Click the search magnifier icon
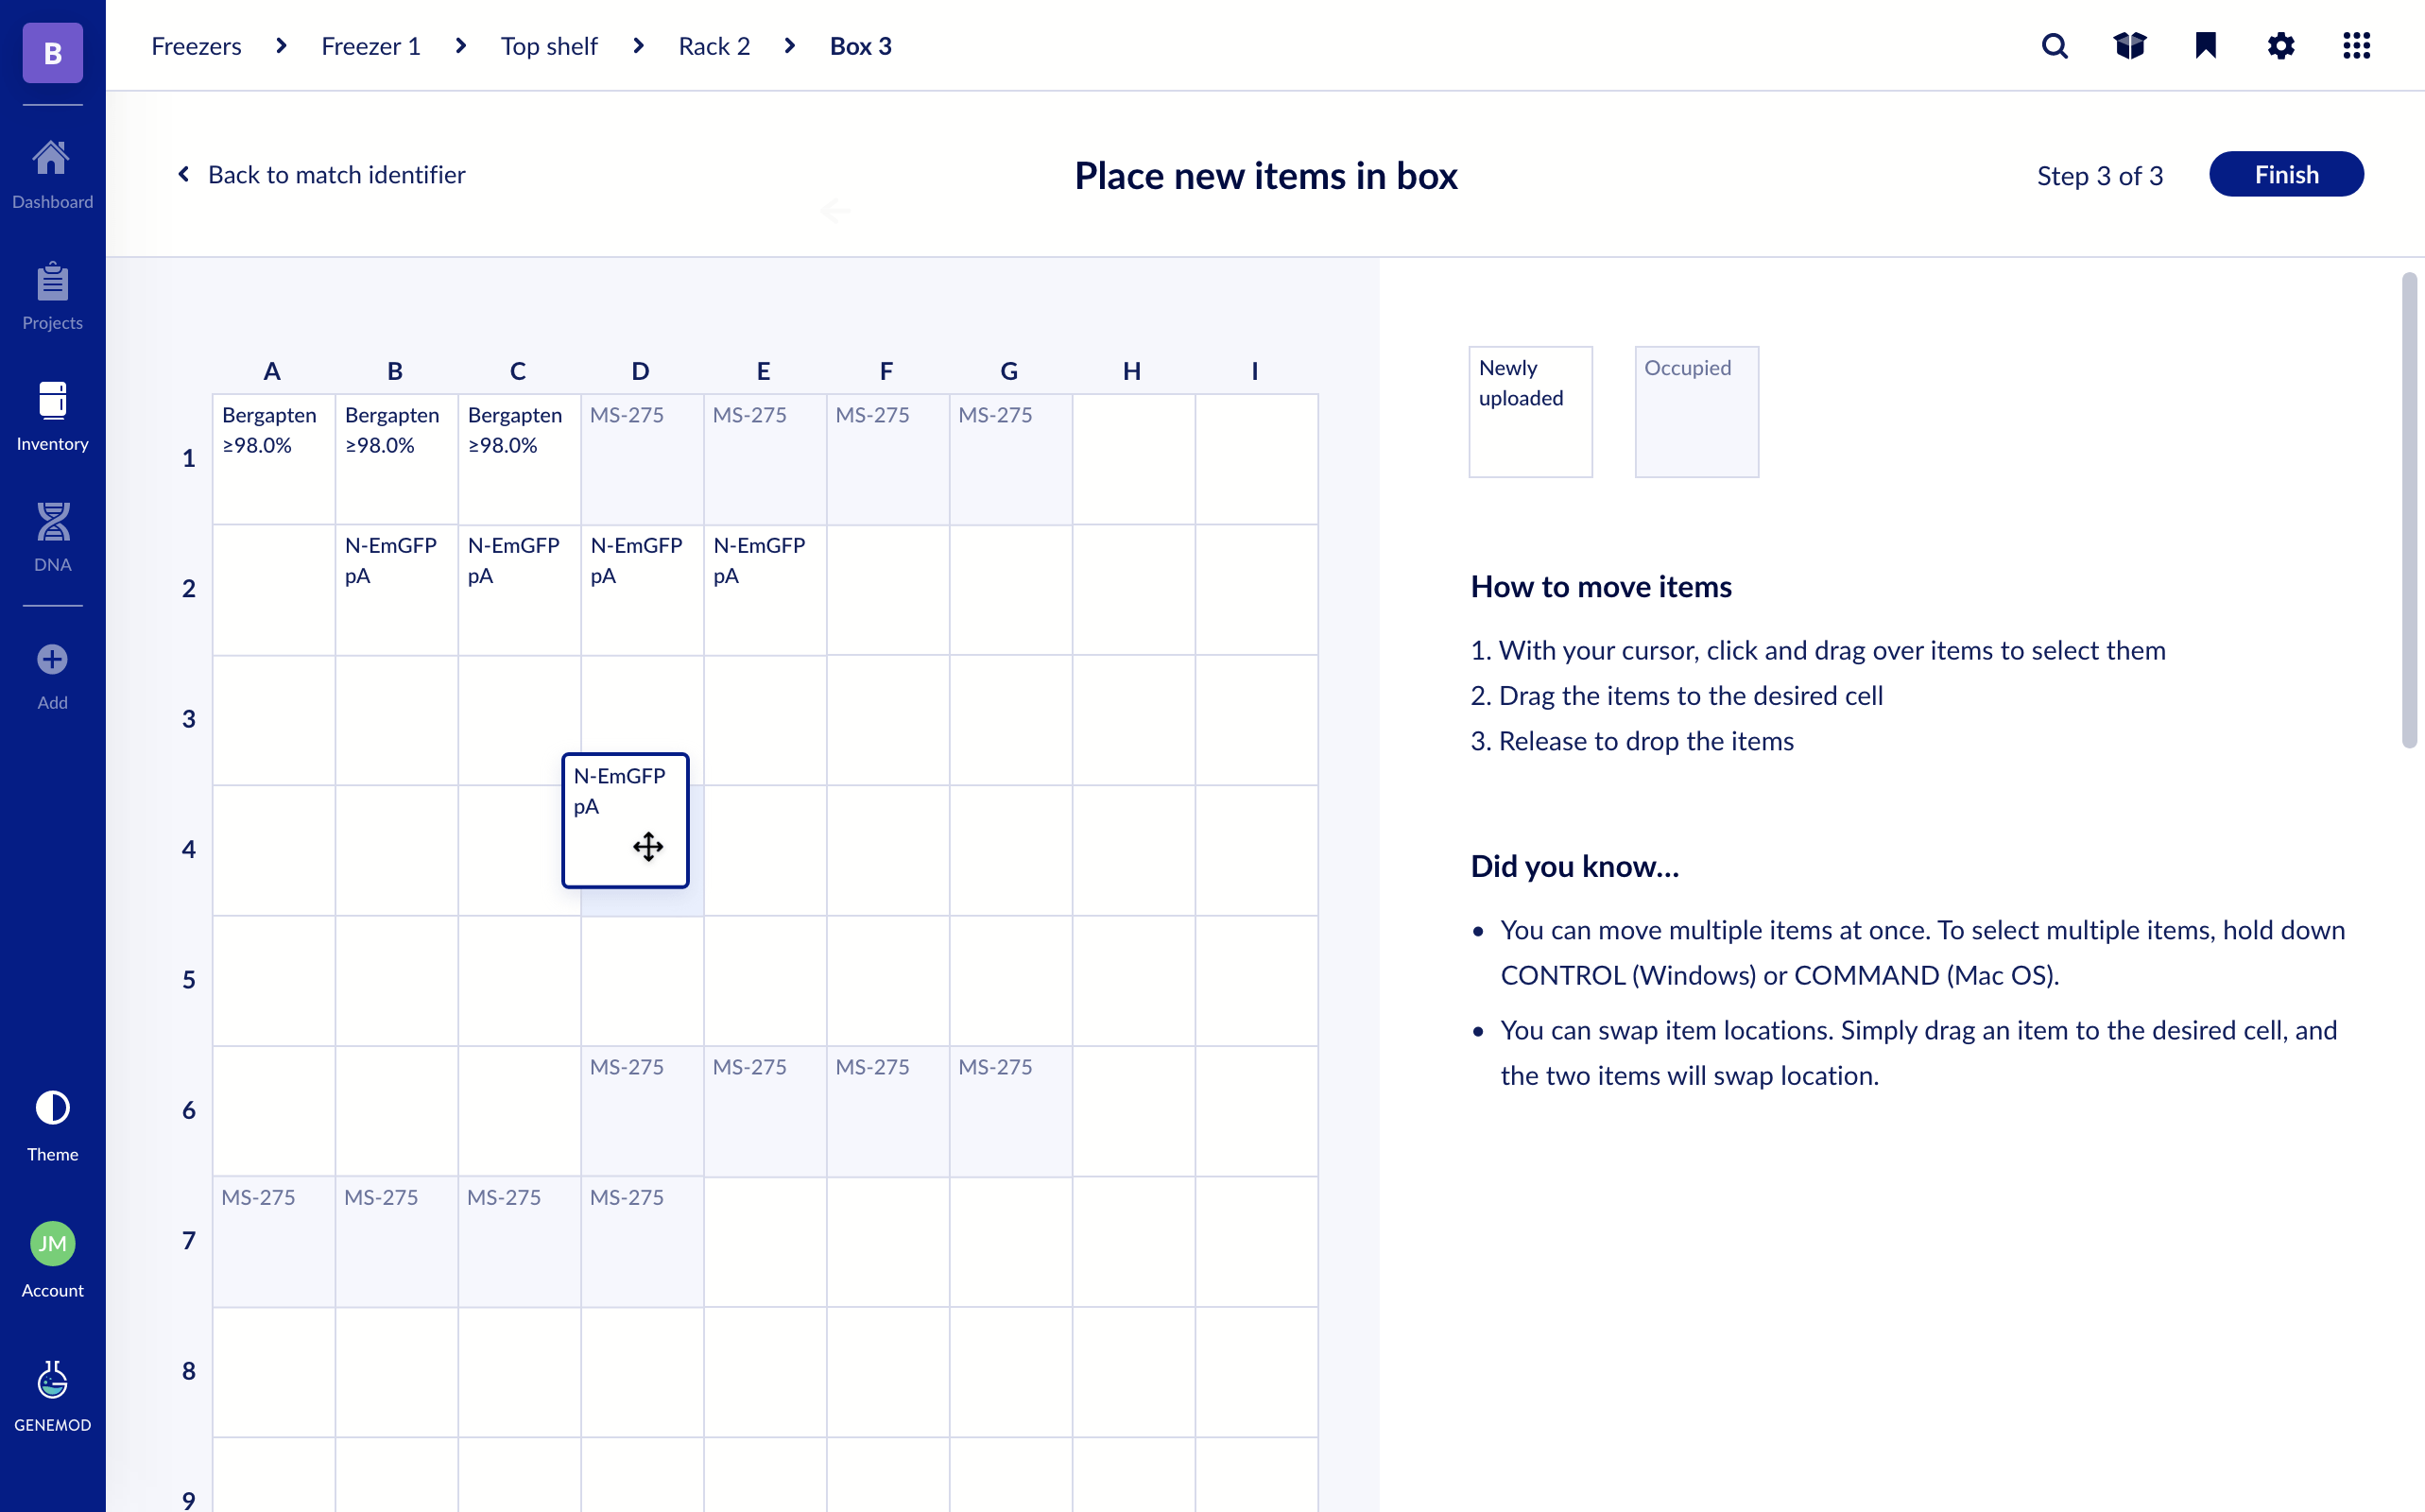The image size is (2425, 1512). pos(2054,46)
